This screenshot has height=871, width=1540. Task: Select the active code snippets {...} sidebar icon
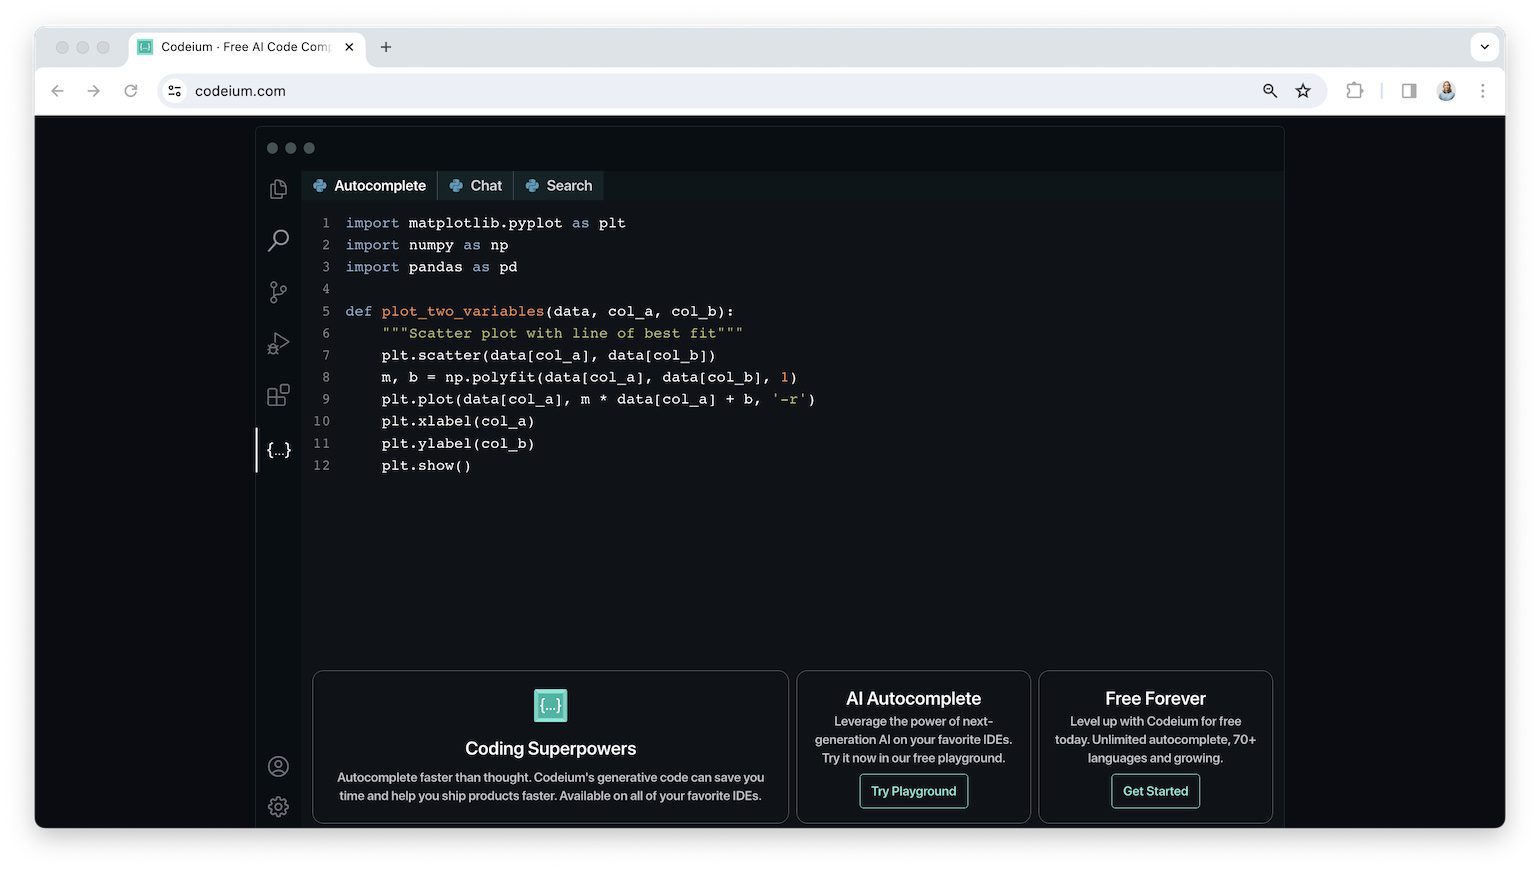(x=278, y=449)
